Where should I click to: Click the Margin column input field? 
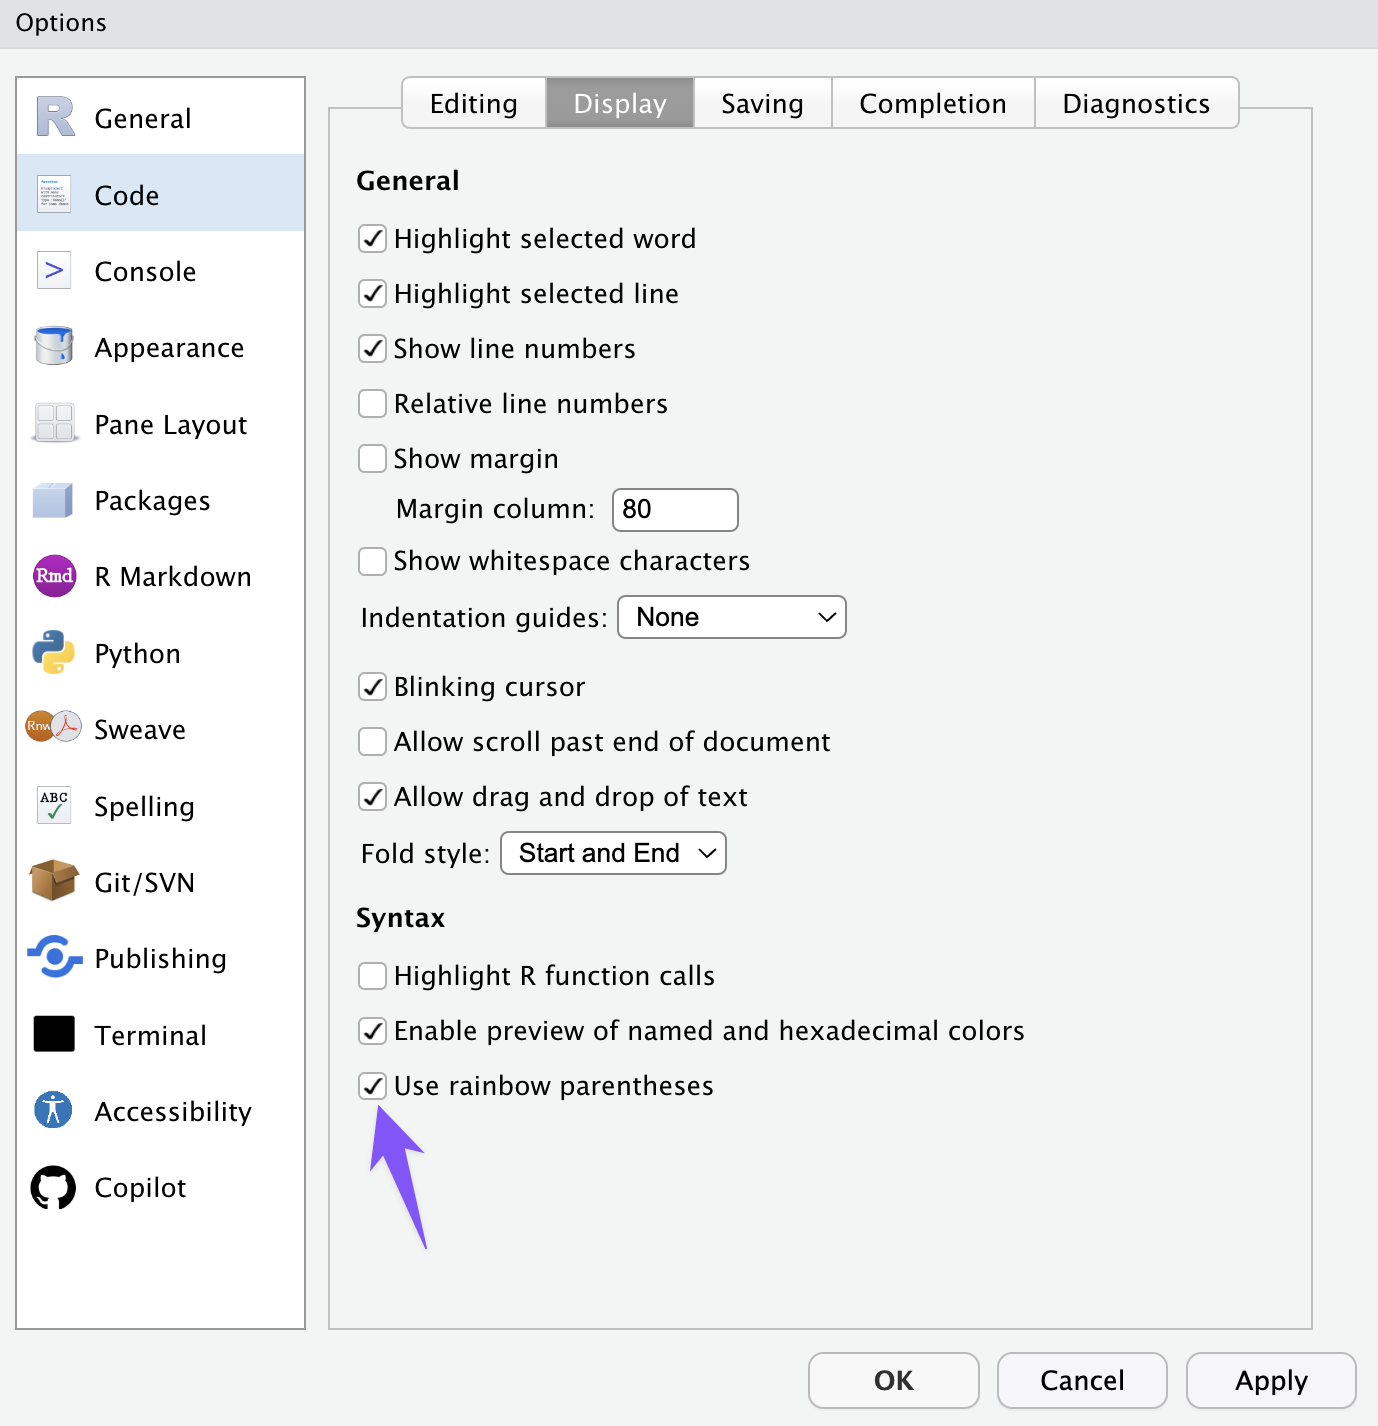coord(675,510)
